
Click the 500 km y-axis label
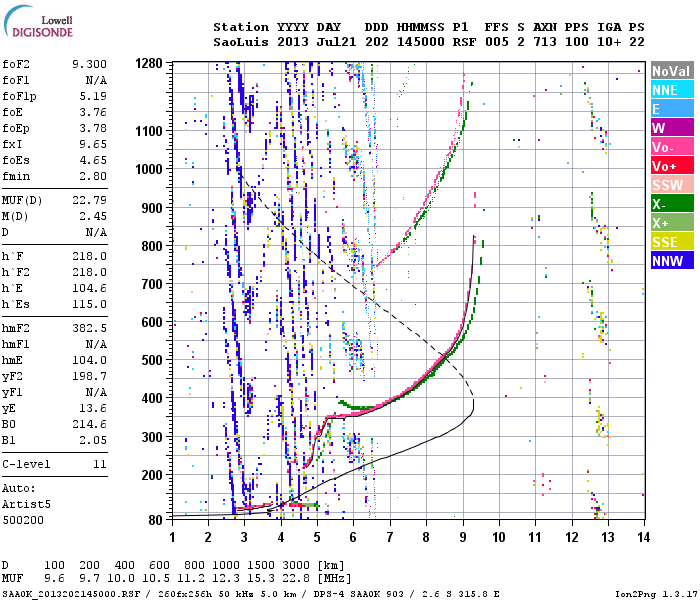[152, 360]
